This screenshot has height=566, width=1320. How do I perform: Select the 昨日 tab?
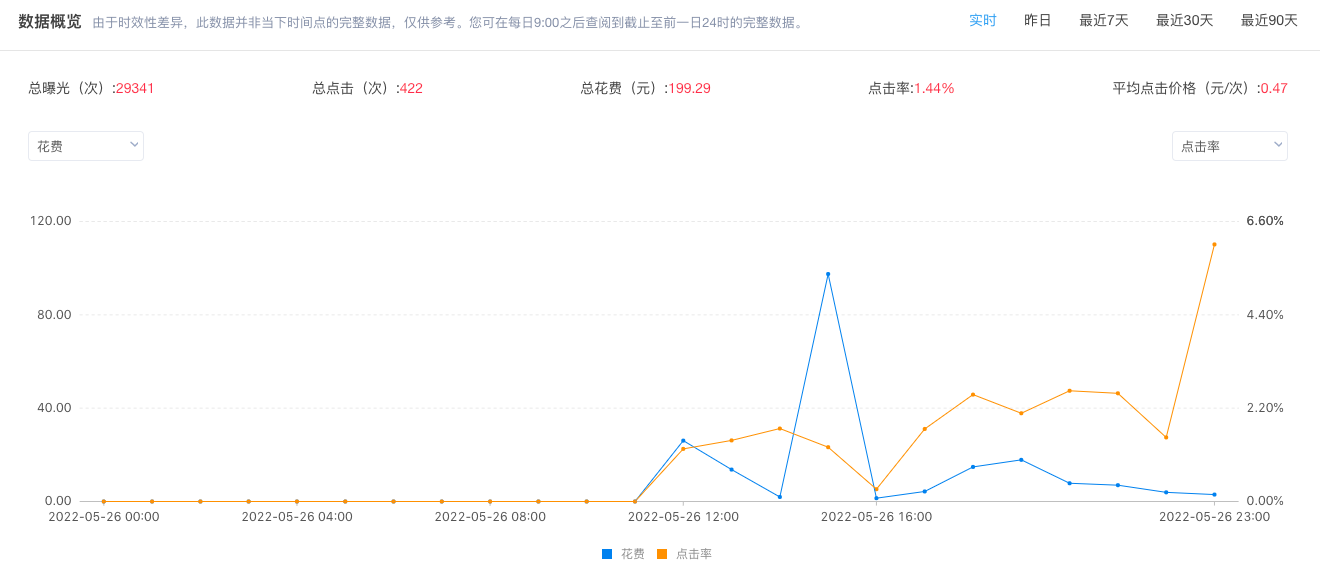(x=1038, y=21)
